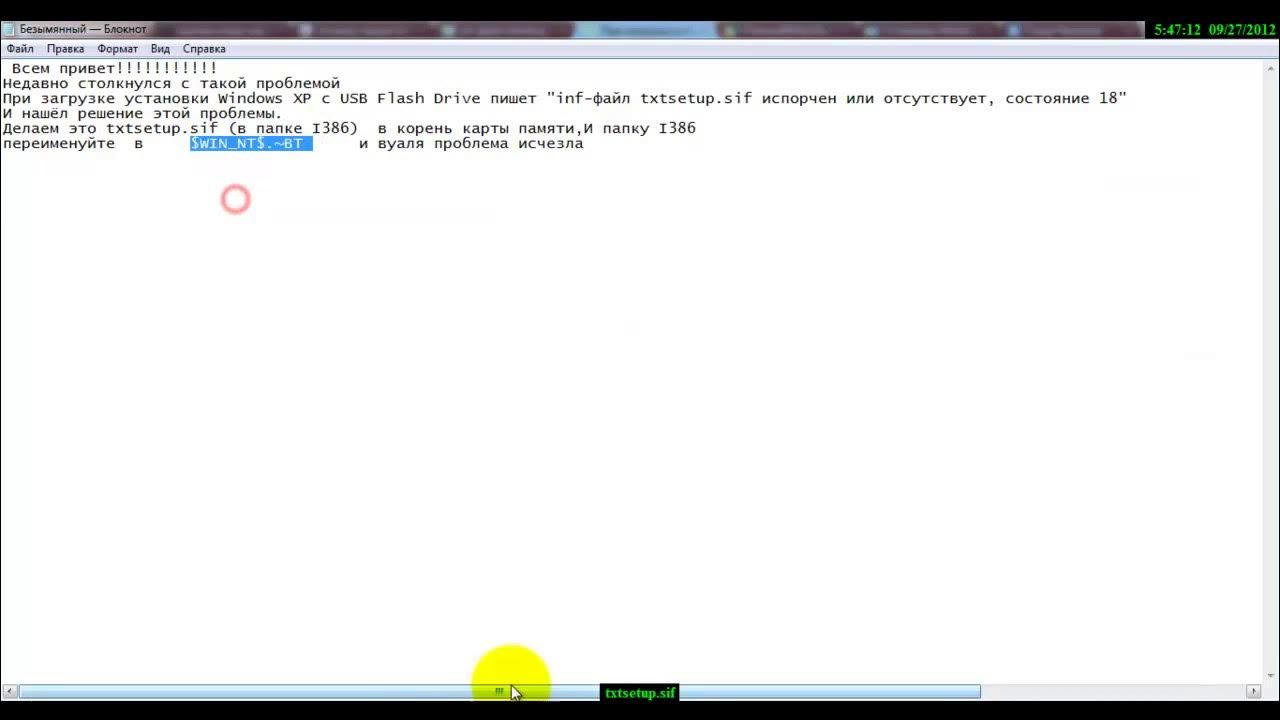Click the vertical scrollbar down arrow
Image resolution: width=1280 pixels, height=720 pixels.
pyautogui.click(x=1271, y=676)
